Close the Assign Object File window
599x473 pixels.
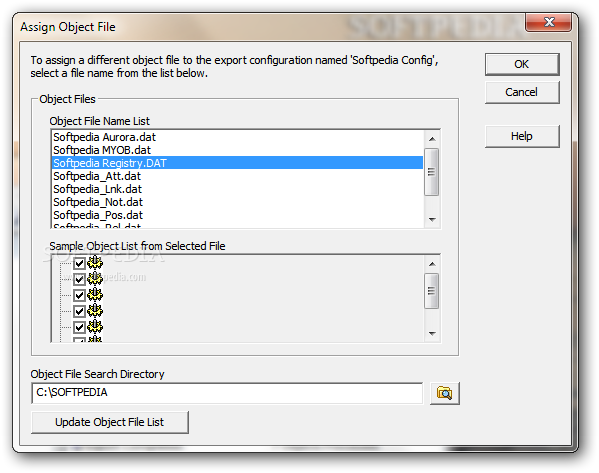549,22
